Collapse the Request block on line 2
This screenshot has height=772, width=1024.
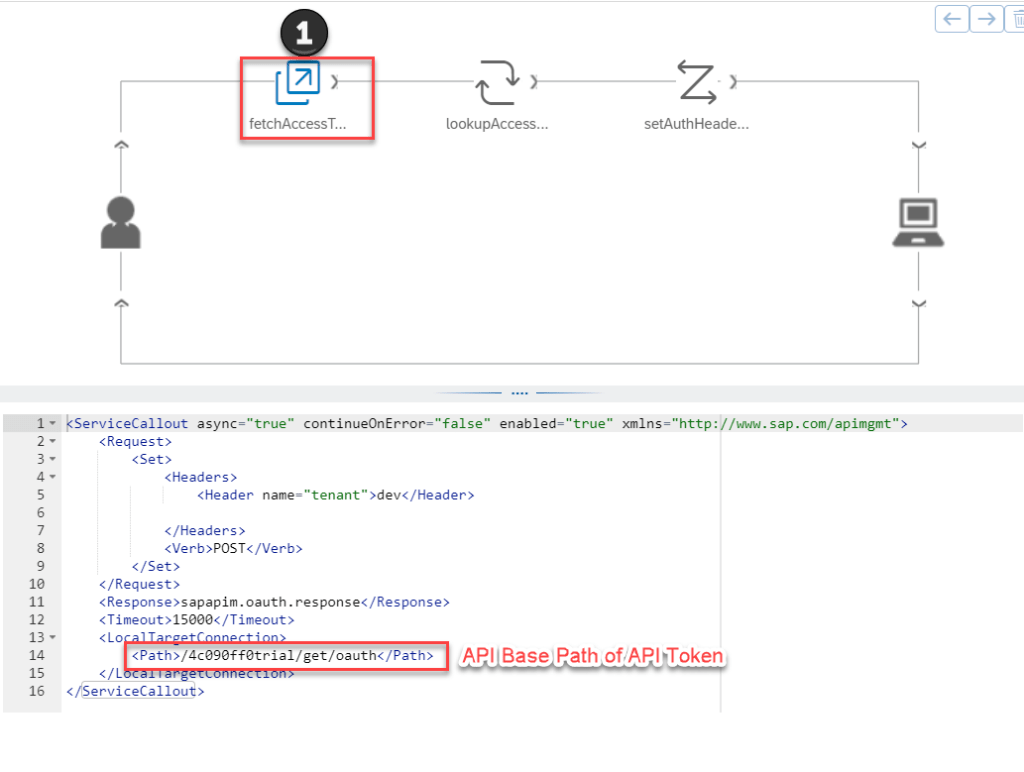click(52, 441)
